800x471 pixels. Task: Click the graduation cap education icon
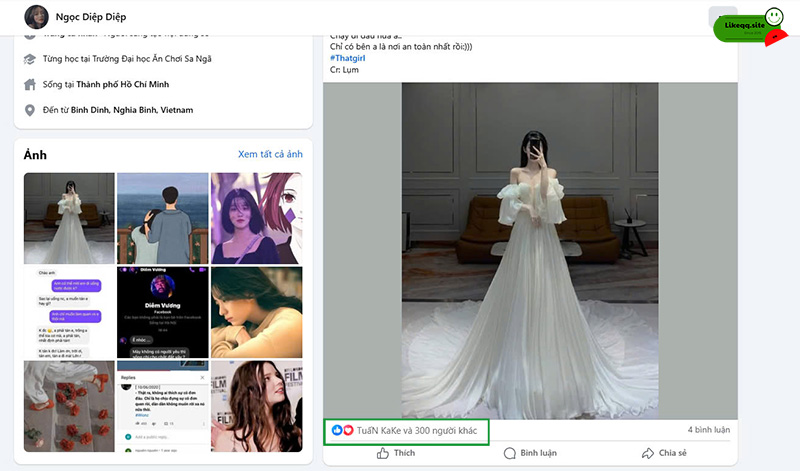pos(30,59)
